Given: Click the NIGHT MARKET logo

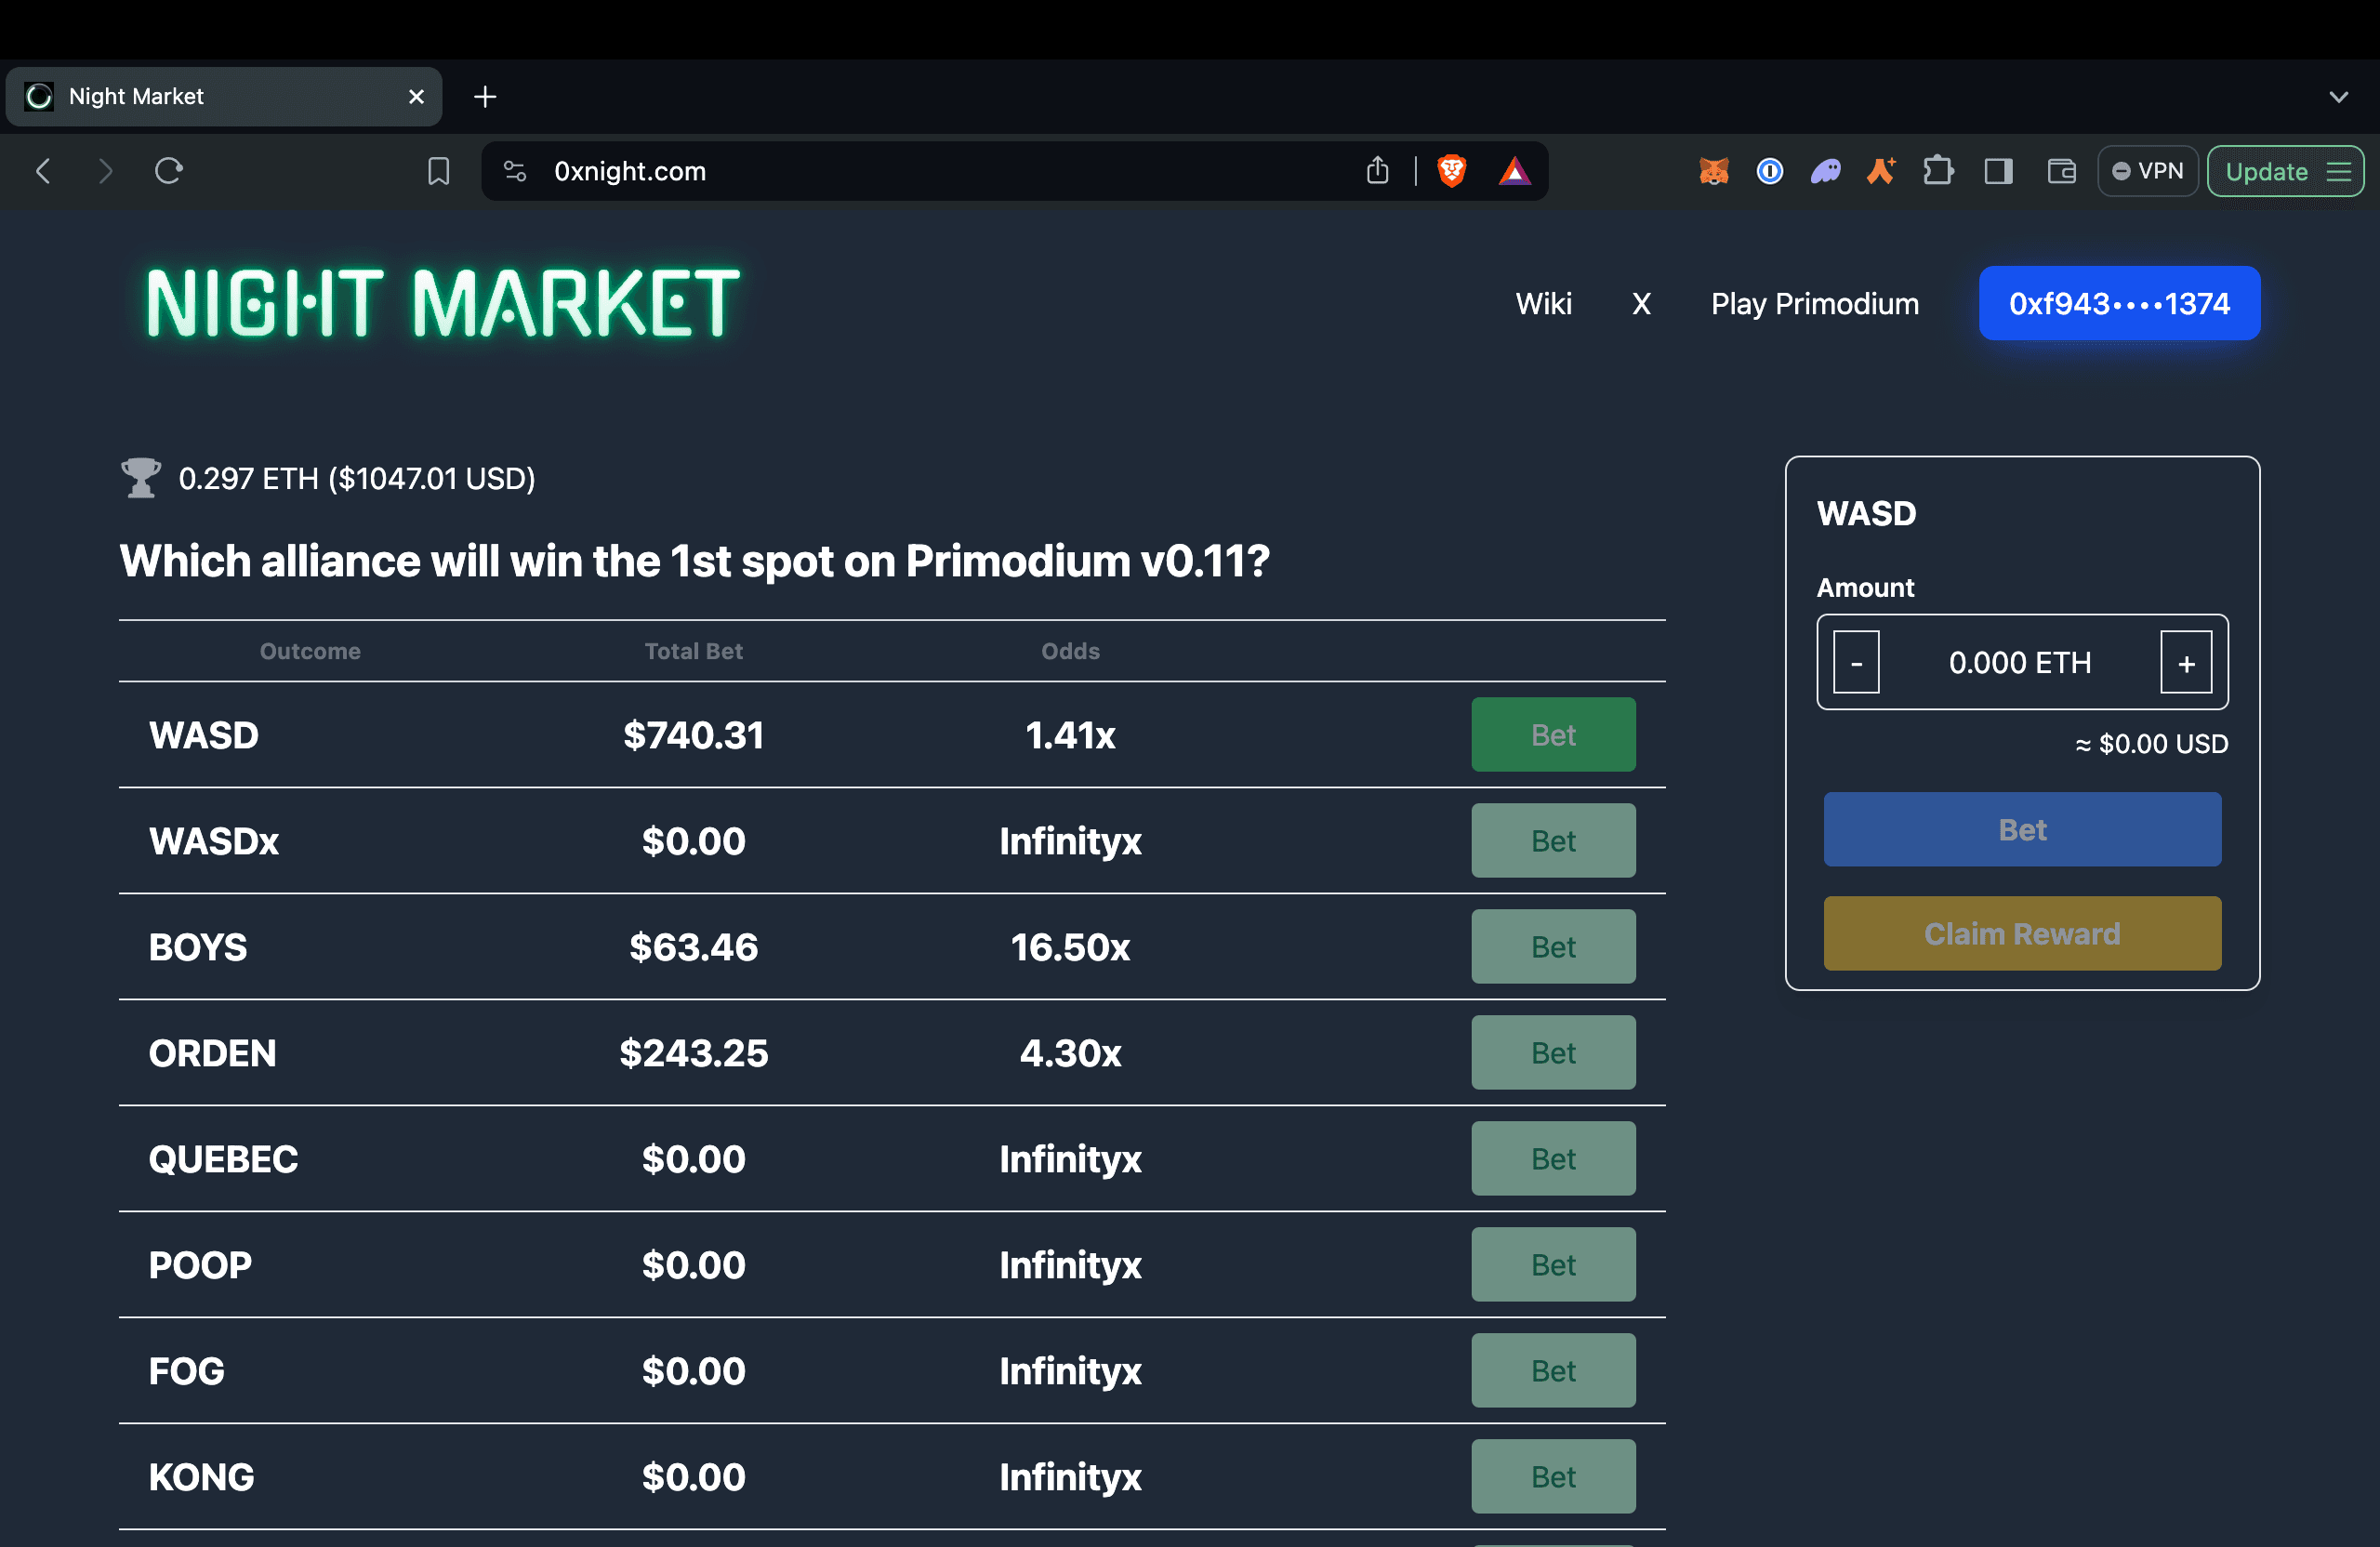Looking at the screenshot, I should point(443,303).
